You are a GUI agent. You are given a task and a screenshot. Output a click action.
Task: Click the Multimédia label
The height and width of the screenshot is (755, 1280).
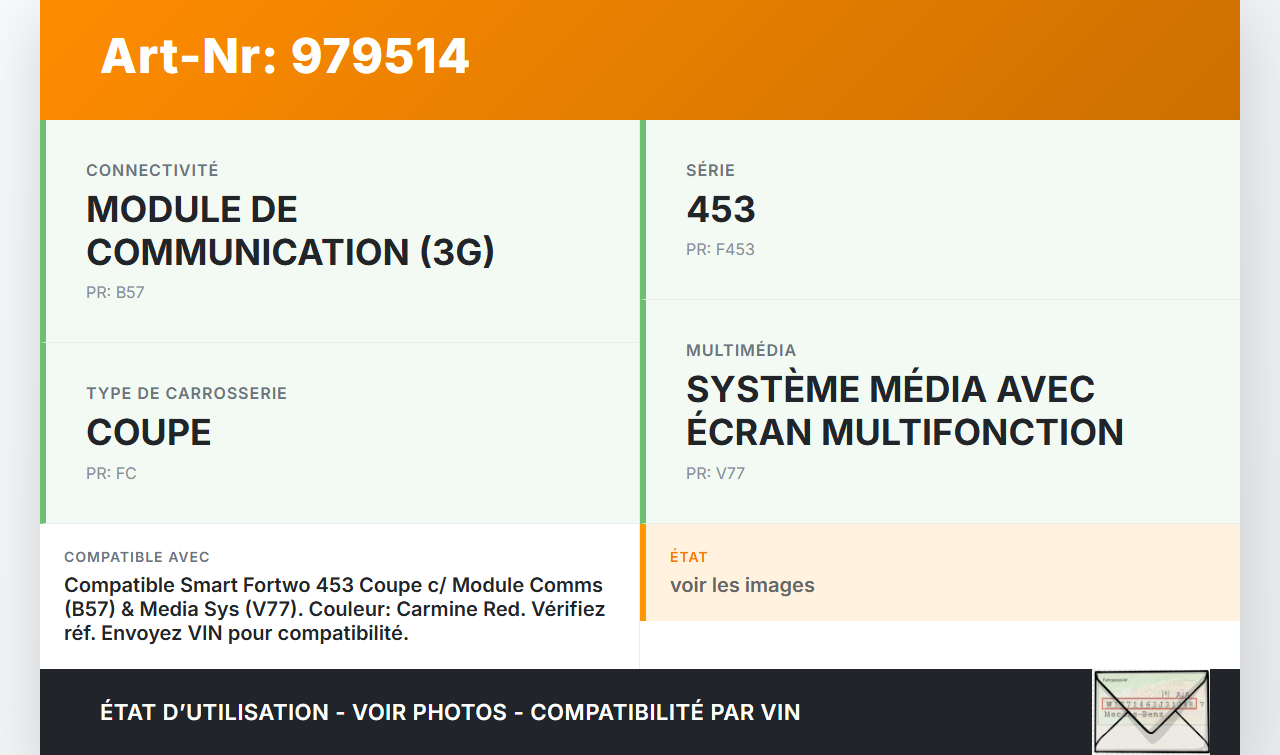[741, 351]
